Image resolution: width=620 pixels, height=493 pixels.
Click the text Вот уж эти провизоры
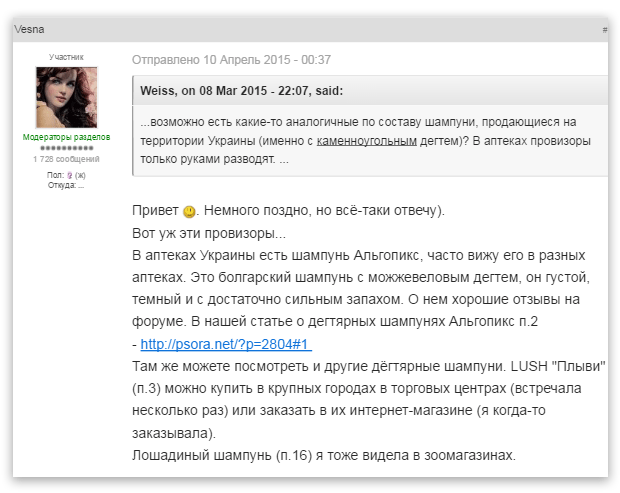(x=208, y=234)
